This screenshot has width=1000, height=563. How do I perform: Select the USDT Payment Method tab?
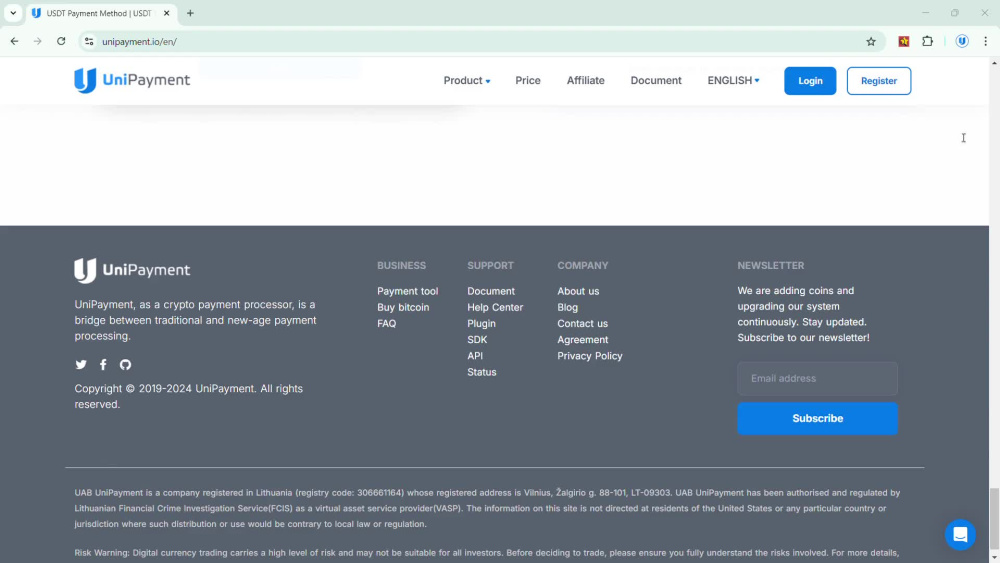(x=101, y=13)
